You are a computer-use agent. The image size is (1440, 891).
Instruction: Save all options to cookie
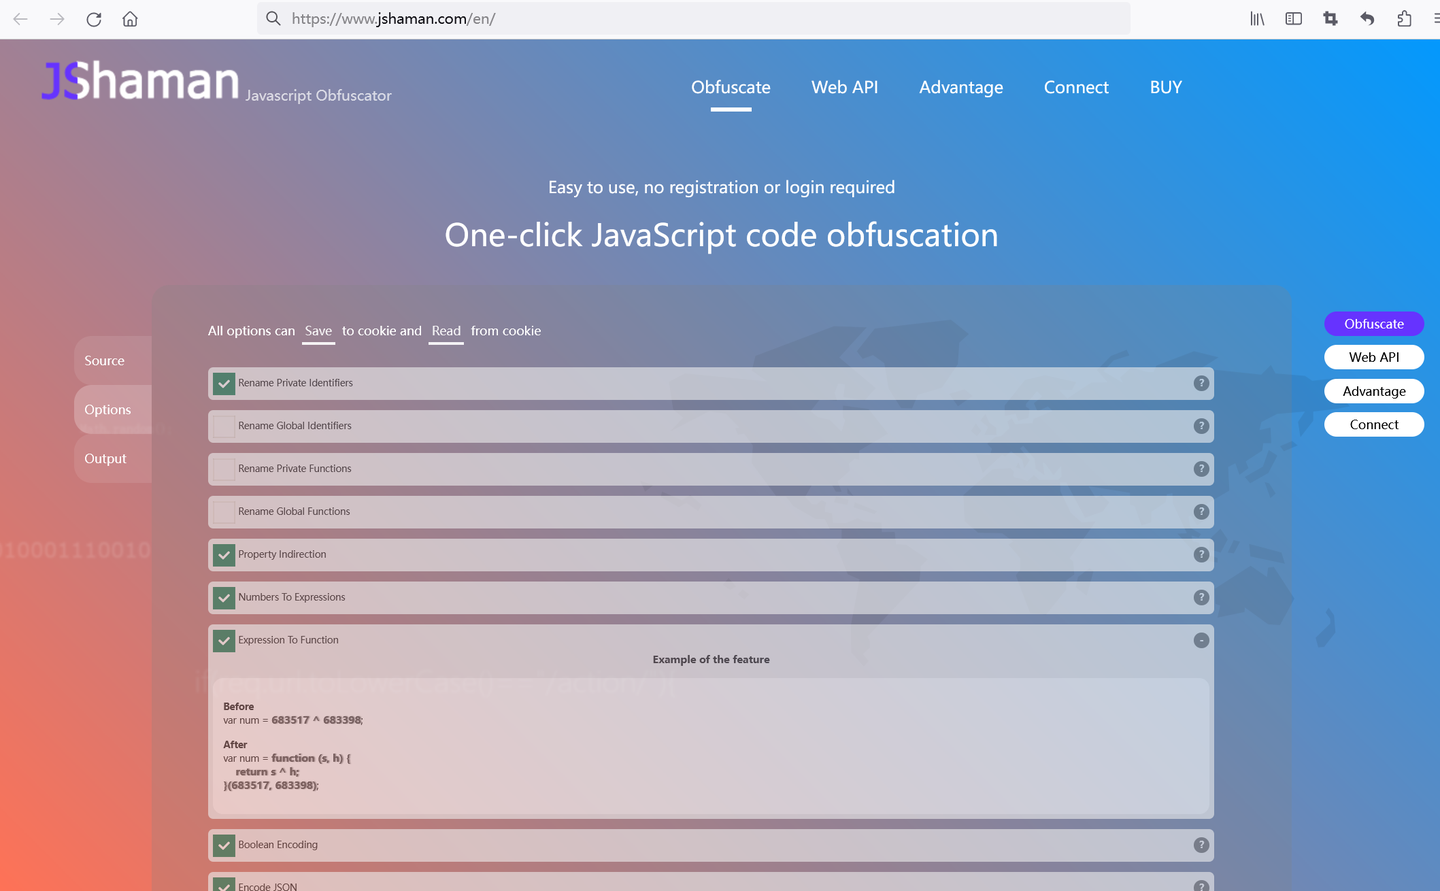(x=318, y=331)
